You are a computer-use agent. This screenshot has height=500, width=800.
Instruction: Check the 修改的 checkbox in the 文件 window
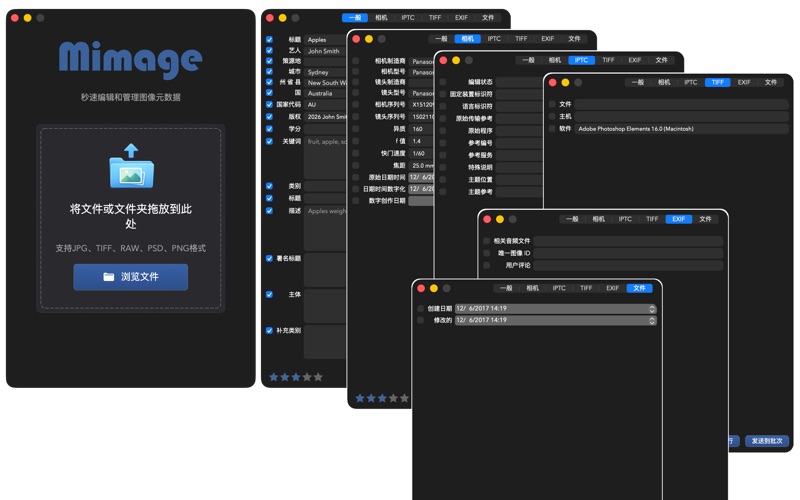tap(420, 320)
